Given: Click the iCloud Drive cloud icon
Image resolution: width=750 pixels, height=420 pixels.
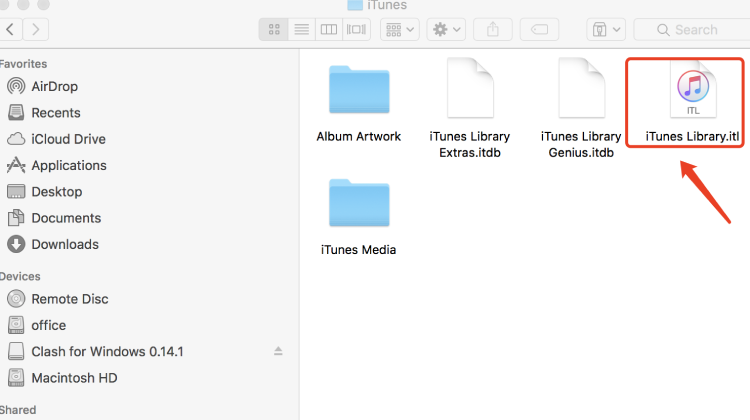Looking at the screenshot, I should pos(16,139).
